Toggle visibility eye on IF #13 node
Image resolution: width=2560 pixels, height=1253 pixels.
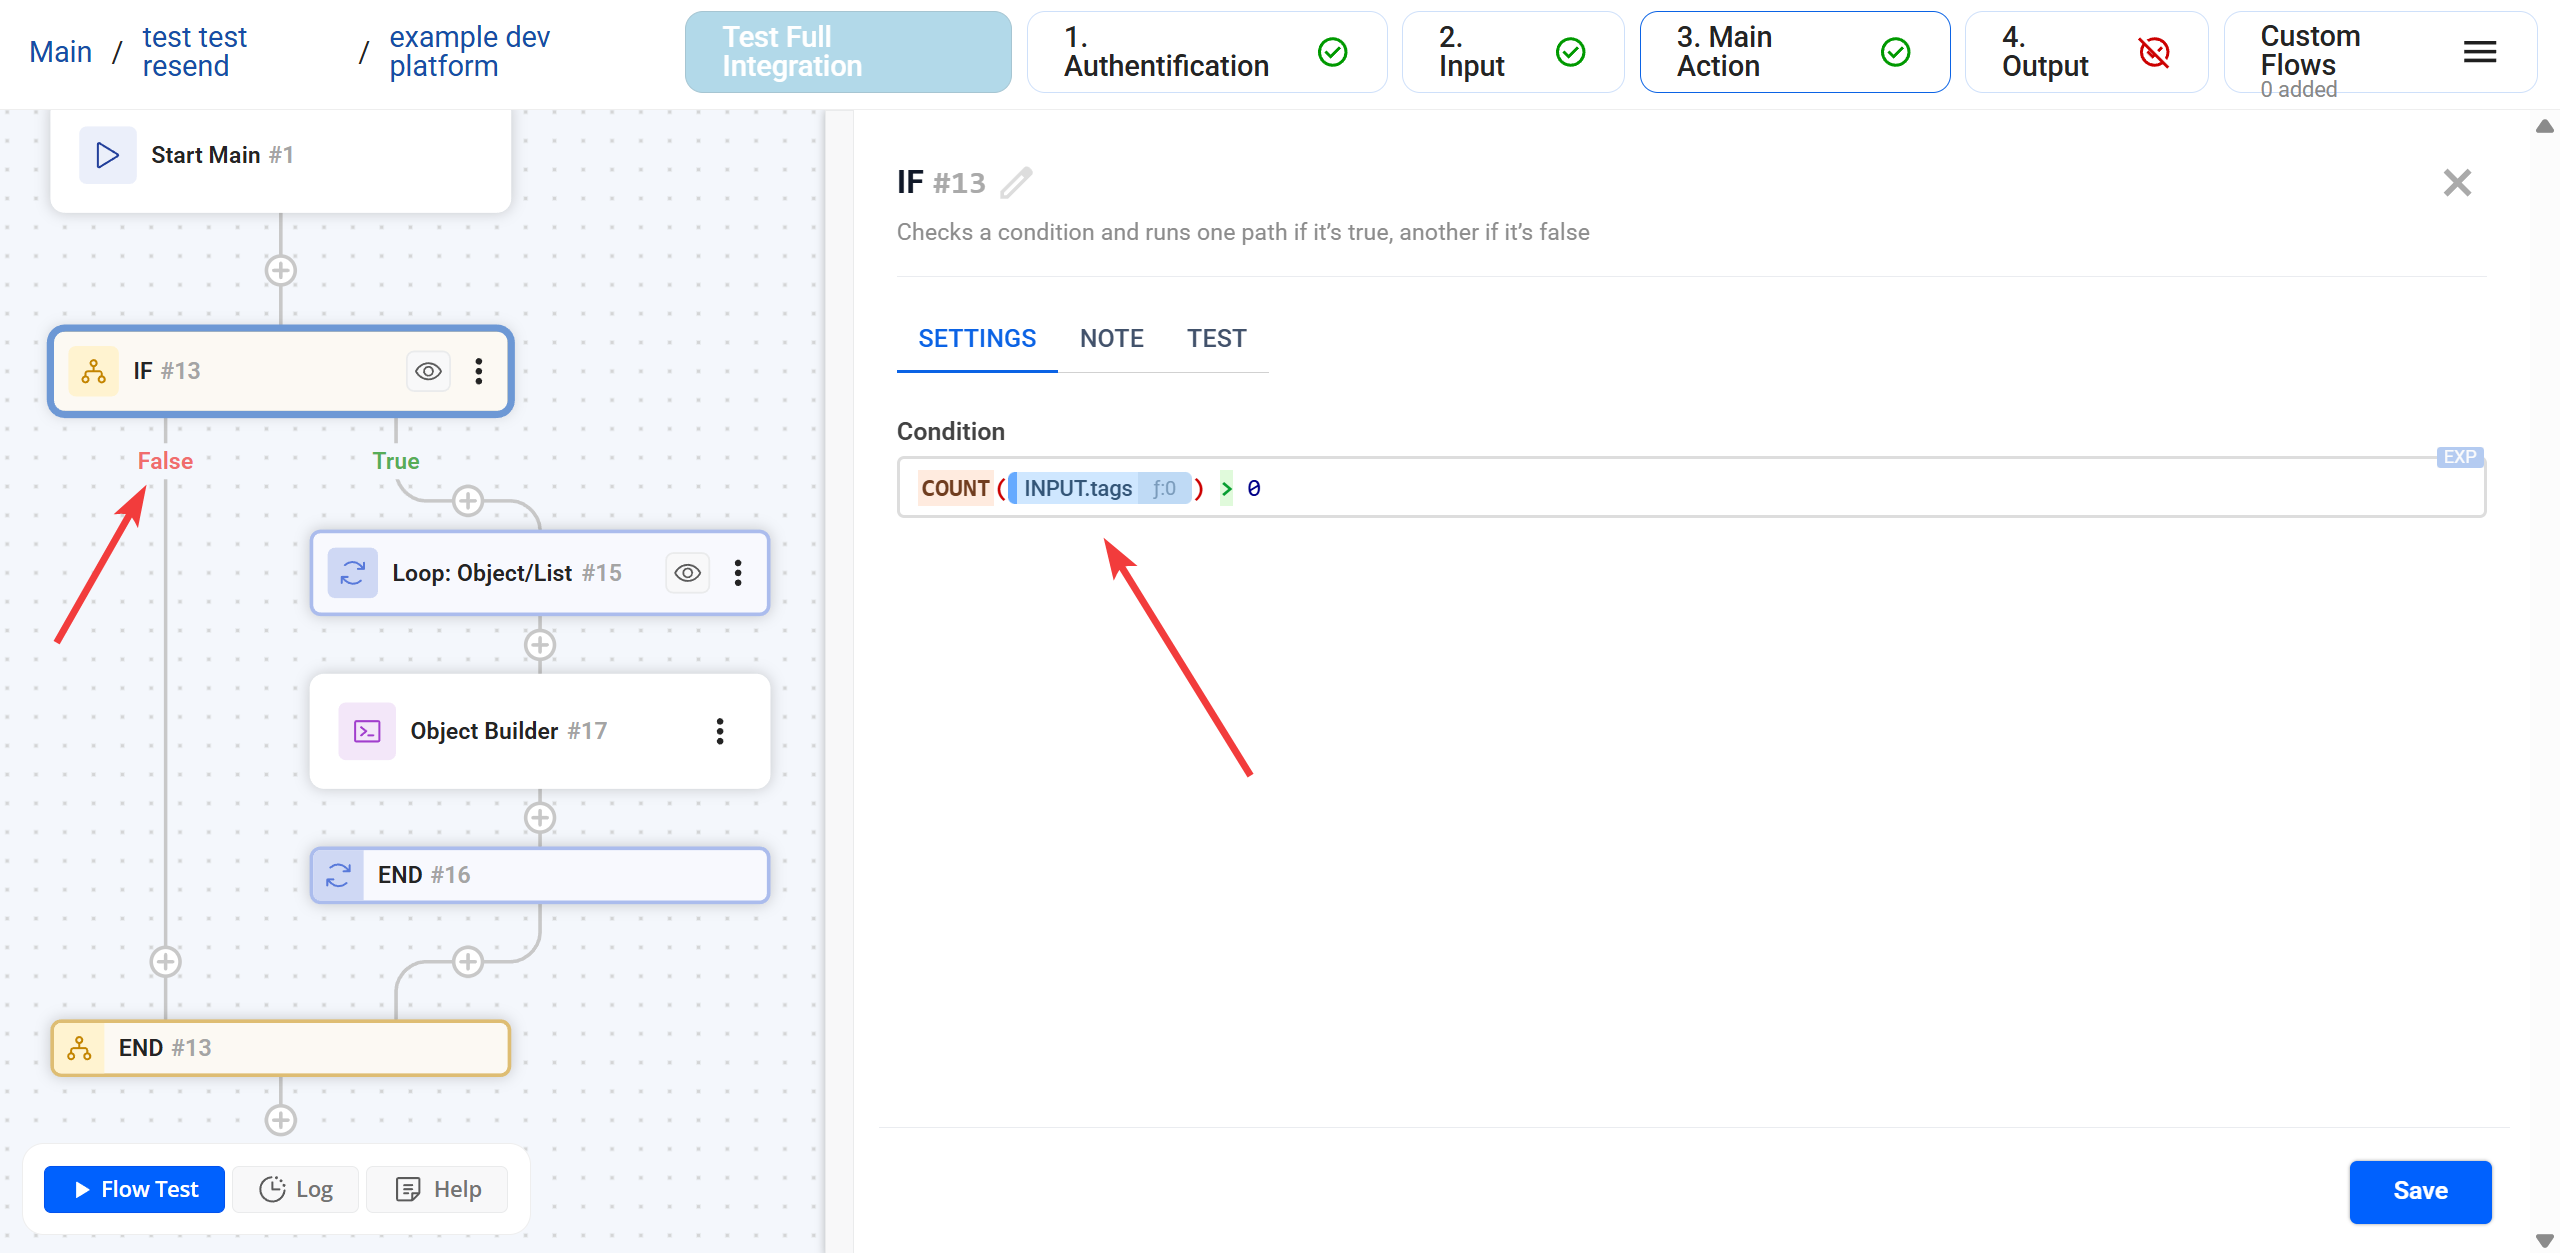click(428, 370)
